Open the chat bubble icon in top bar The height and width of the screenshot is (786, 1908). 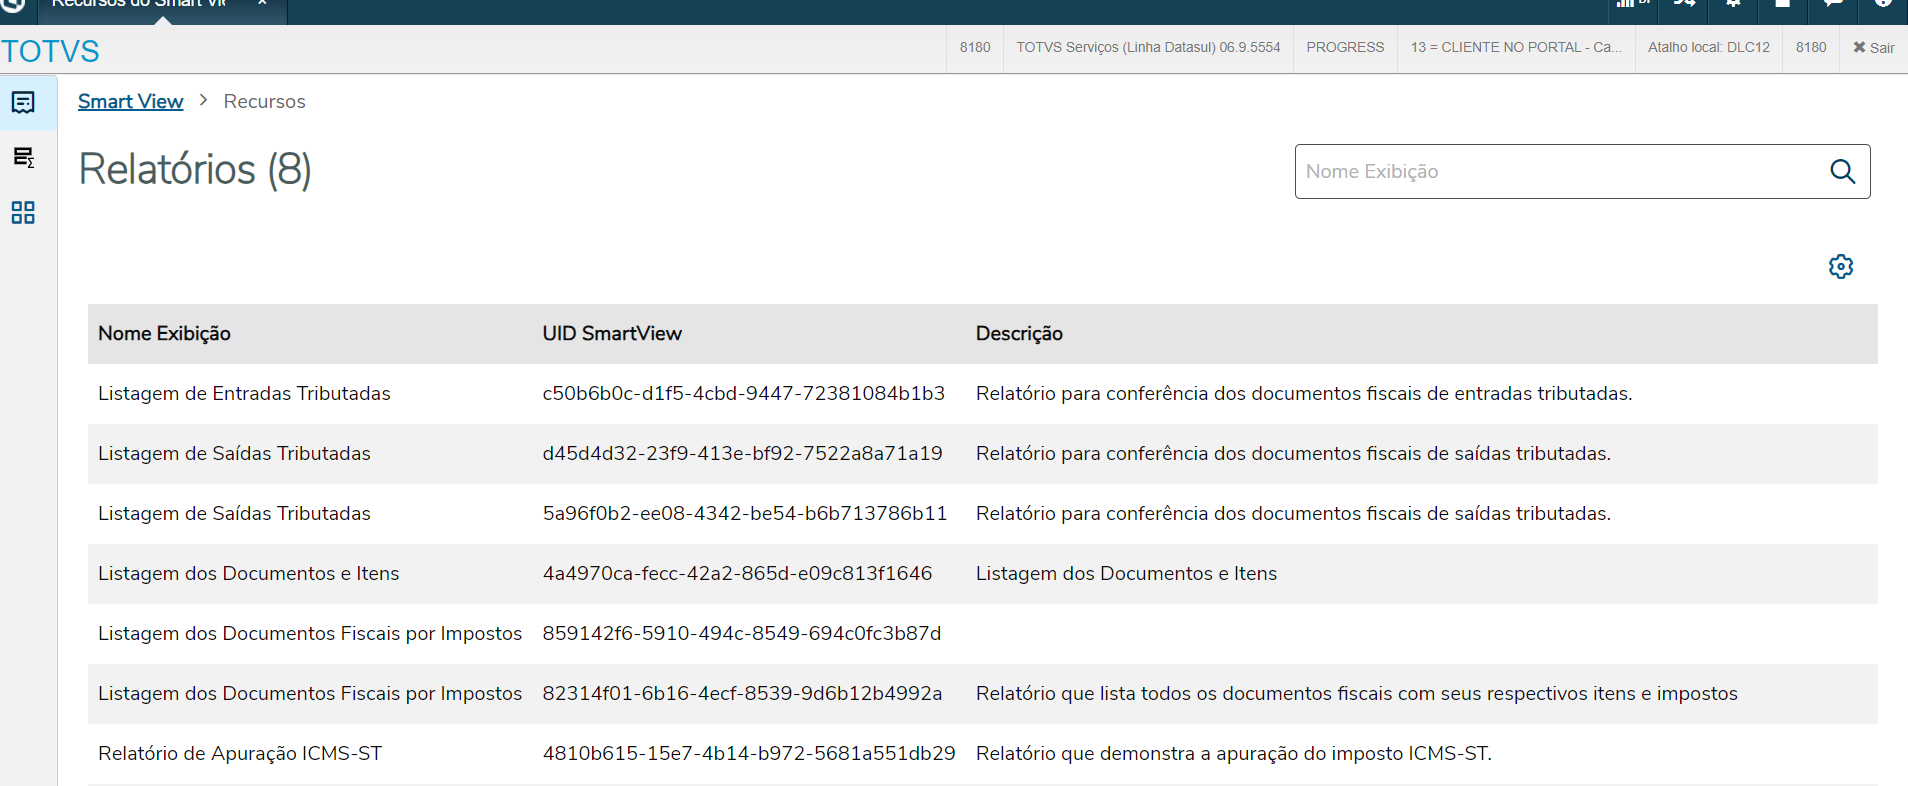[1833, 3]
